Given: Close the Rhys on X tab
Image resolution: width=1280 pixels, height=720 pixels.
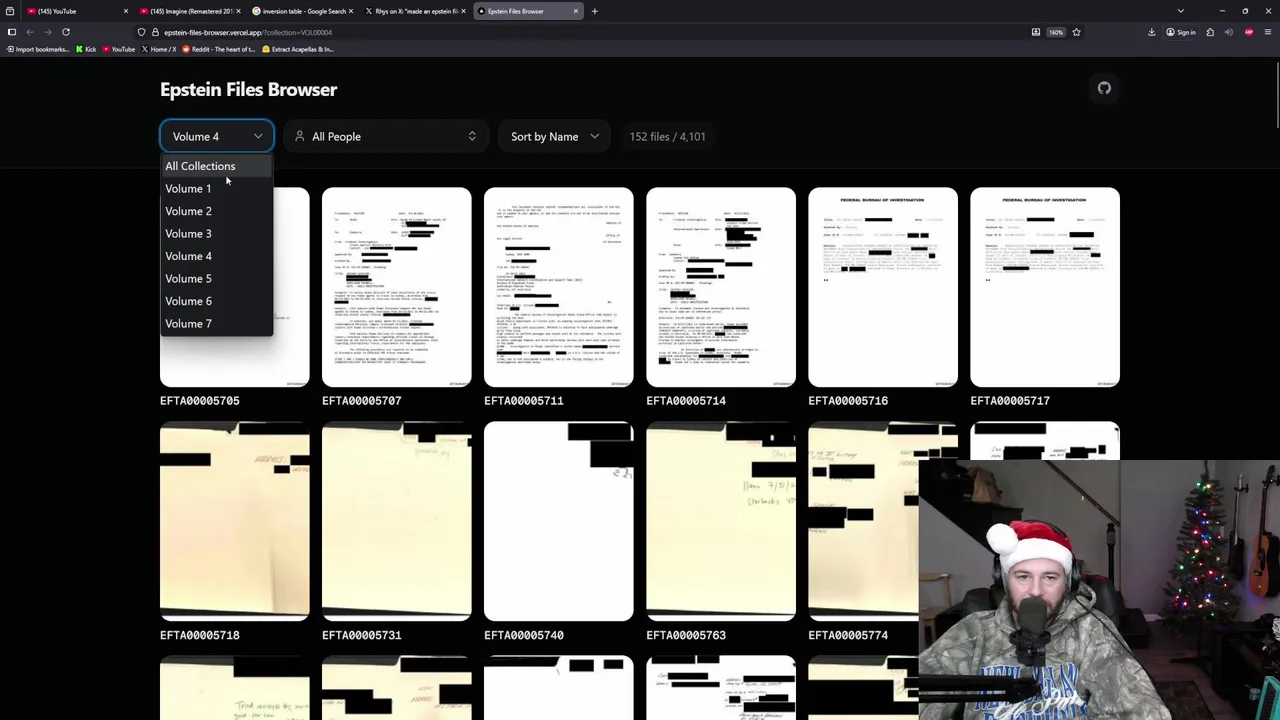Looking at the screenshot, I should click(x=464, y=11).
